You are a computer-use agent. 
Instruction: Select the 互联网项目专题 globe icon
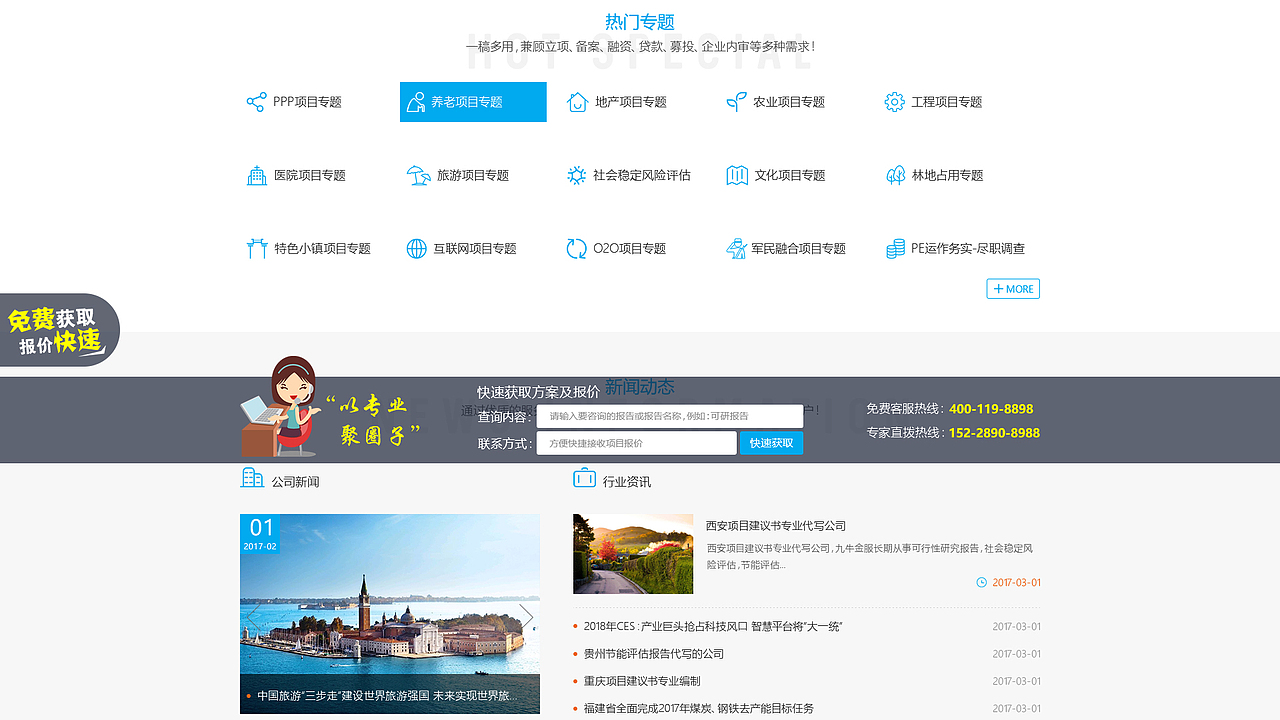[416, 248]
